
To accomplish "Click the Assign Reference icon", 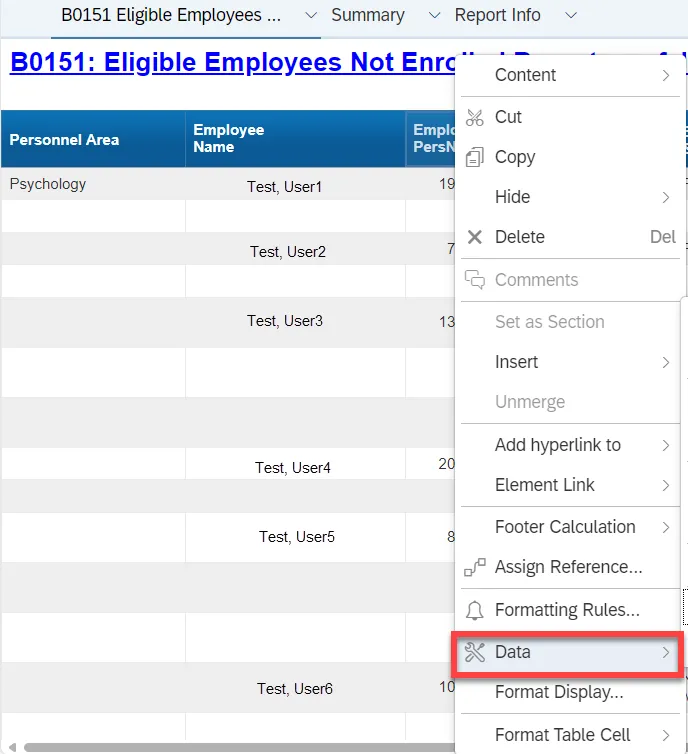I will [x=475, y=568].
